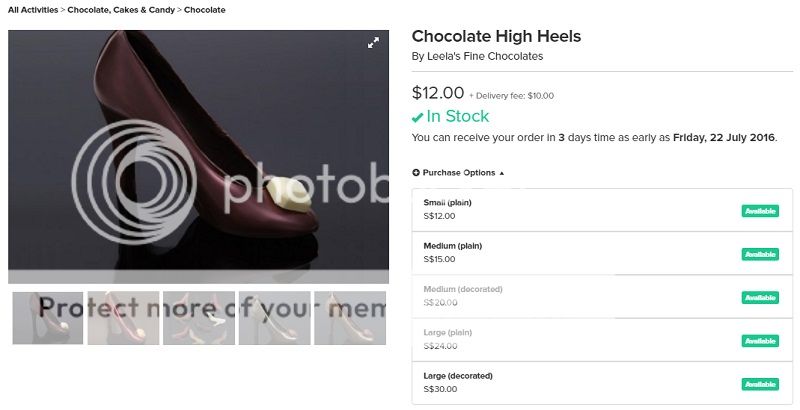Expand the product image to fullscreen

(x=373, y=43)
